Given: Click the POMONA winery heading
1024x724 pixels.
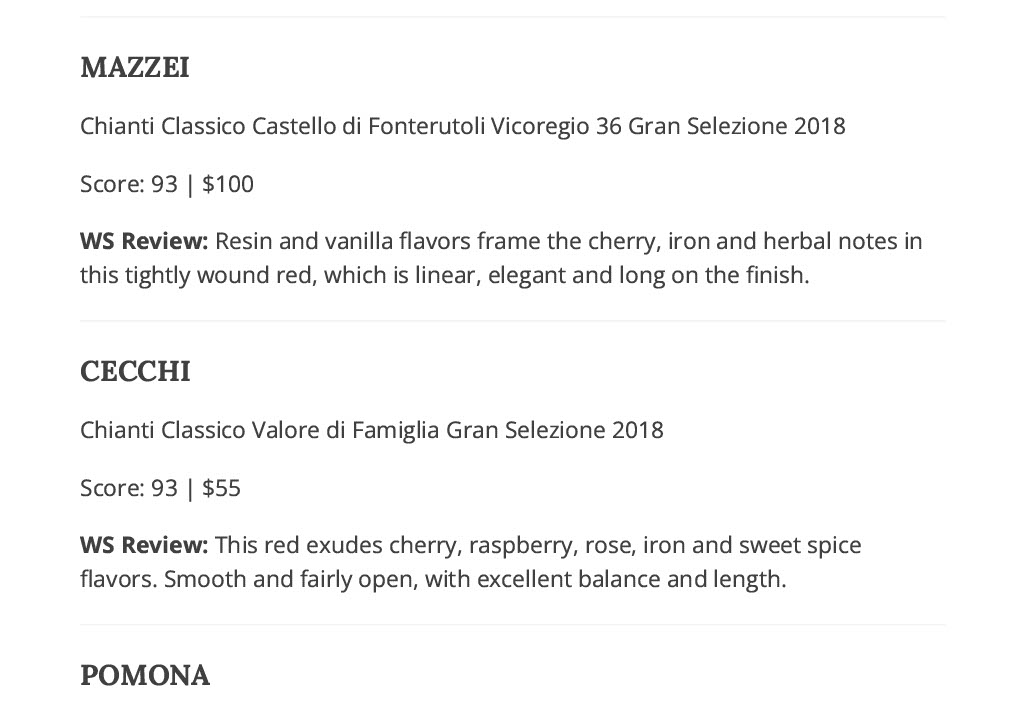Looking at the screenshot, I should point(145,675).
